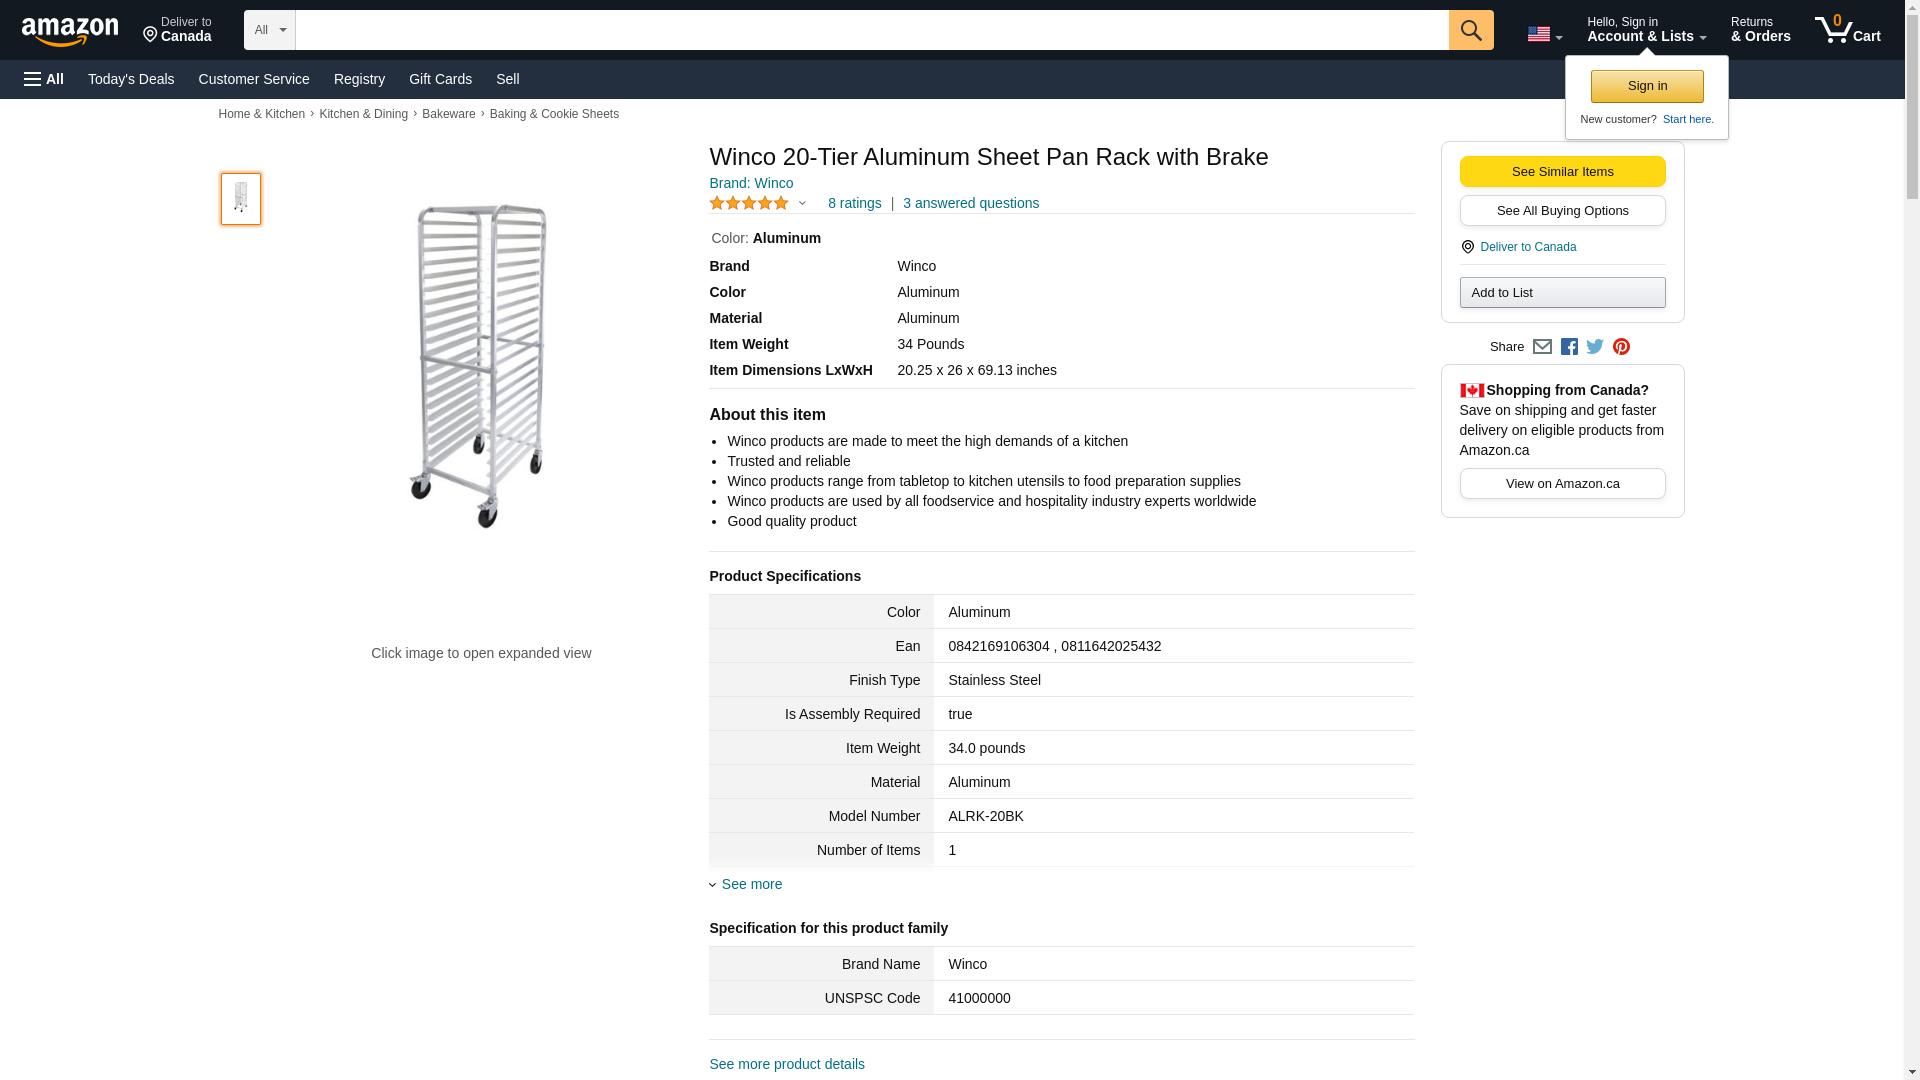The width and height of the screenshot is (1920, 1080).
Task: Open Add to List dropdown
Action: [1562, 292]
